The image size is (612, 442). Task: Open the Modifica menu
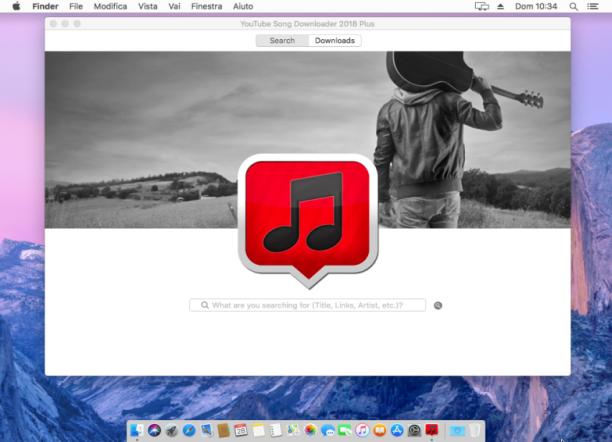point(110,6)
